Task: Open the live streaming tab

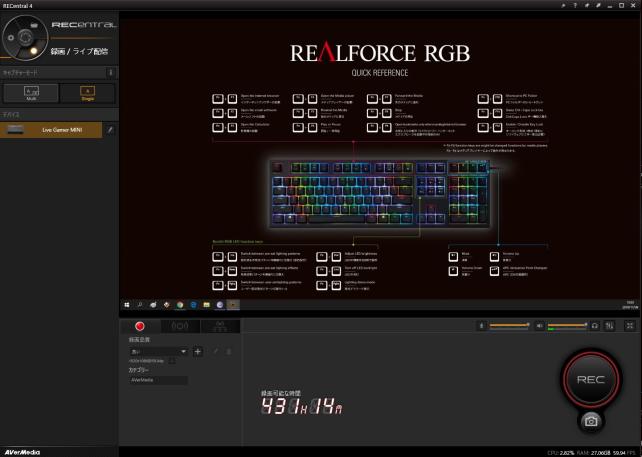Action: click(x=180, y=326)
